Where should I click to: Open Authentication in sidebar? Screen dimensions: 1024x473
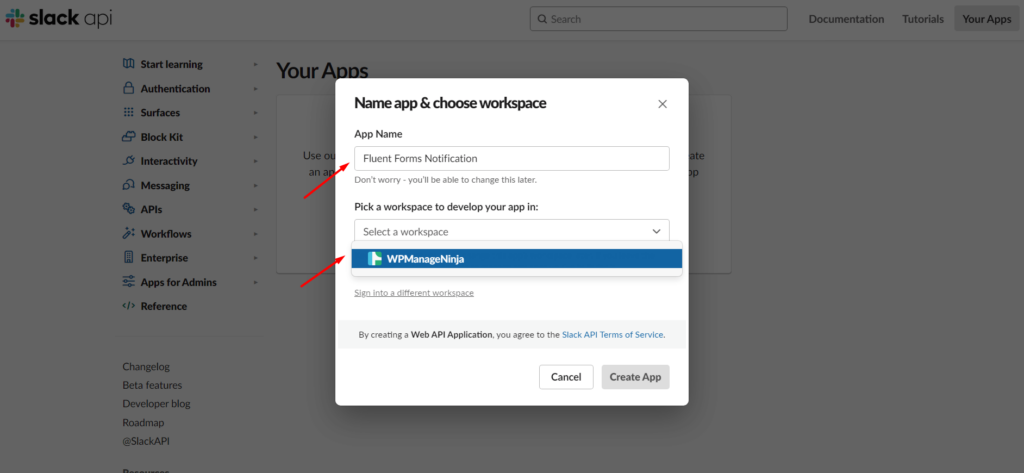175,88
